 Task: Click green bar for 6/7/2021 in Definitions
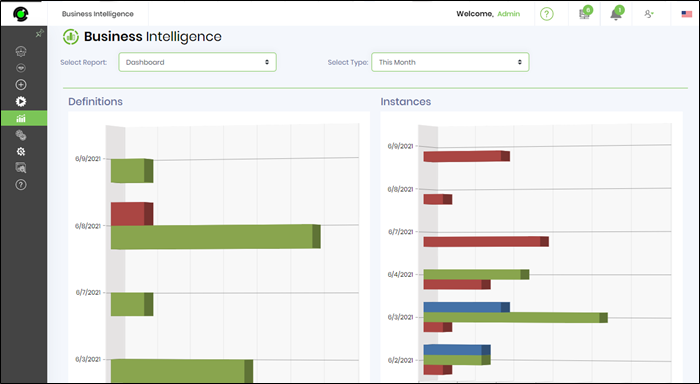click(x=132, y=305)
